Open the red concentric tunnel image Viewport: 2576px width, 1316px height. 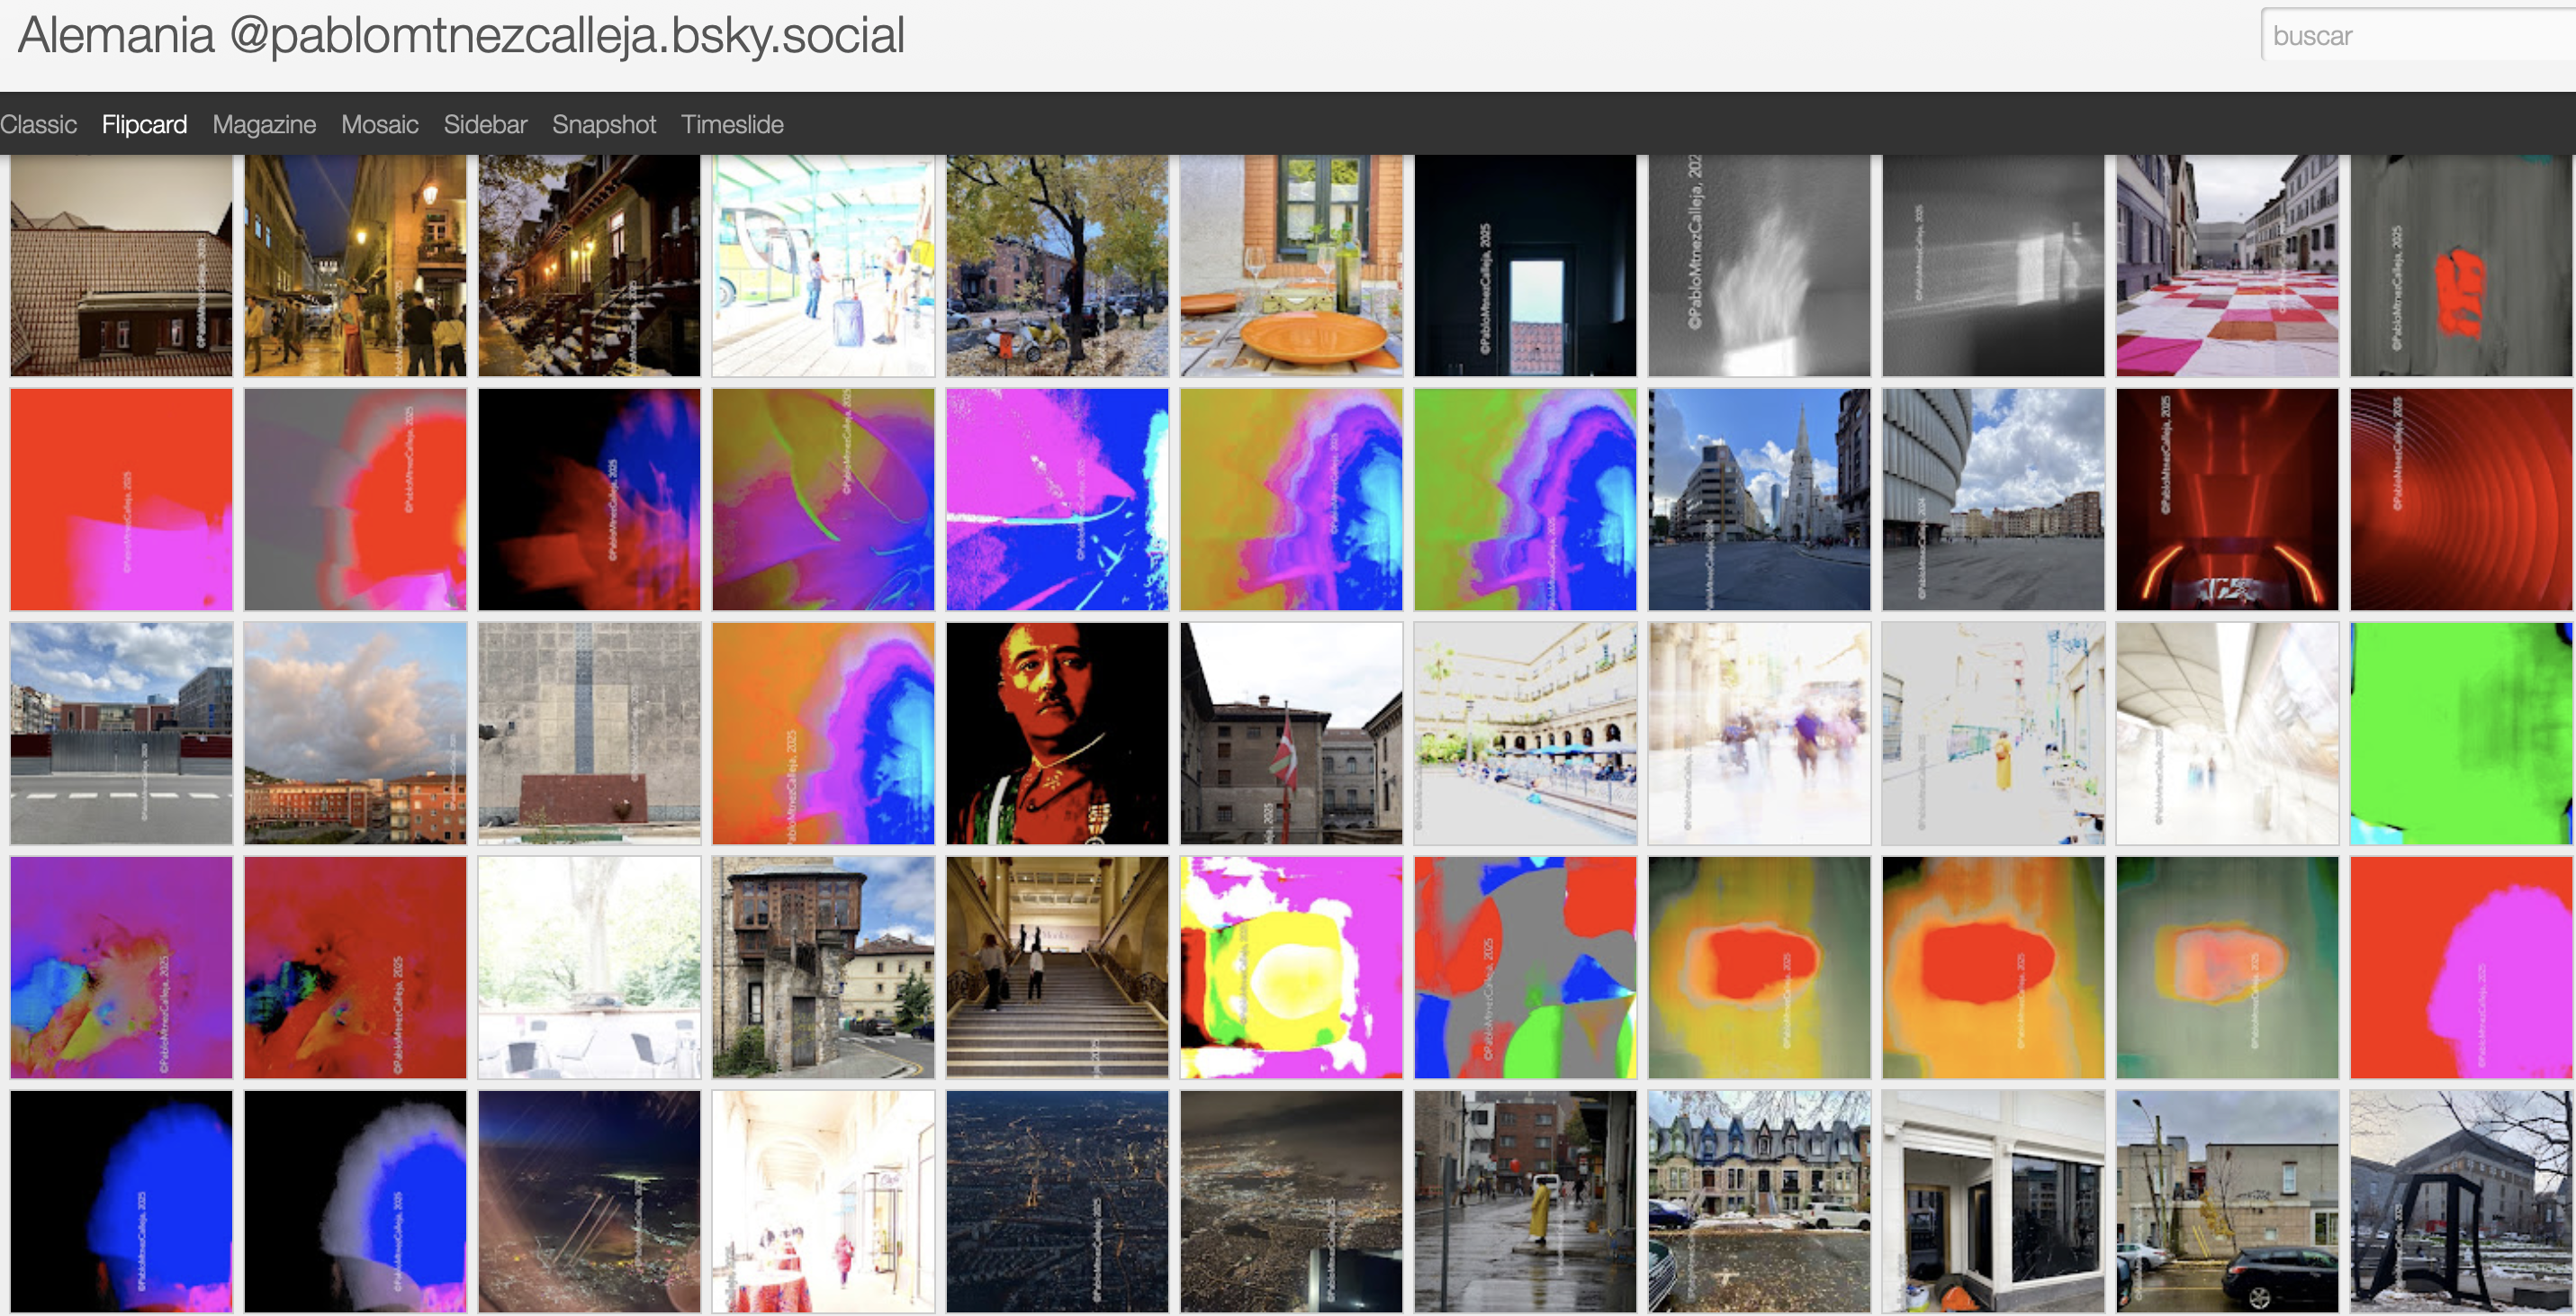[x=2460, y=499]
